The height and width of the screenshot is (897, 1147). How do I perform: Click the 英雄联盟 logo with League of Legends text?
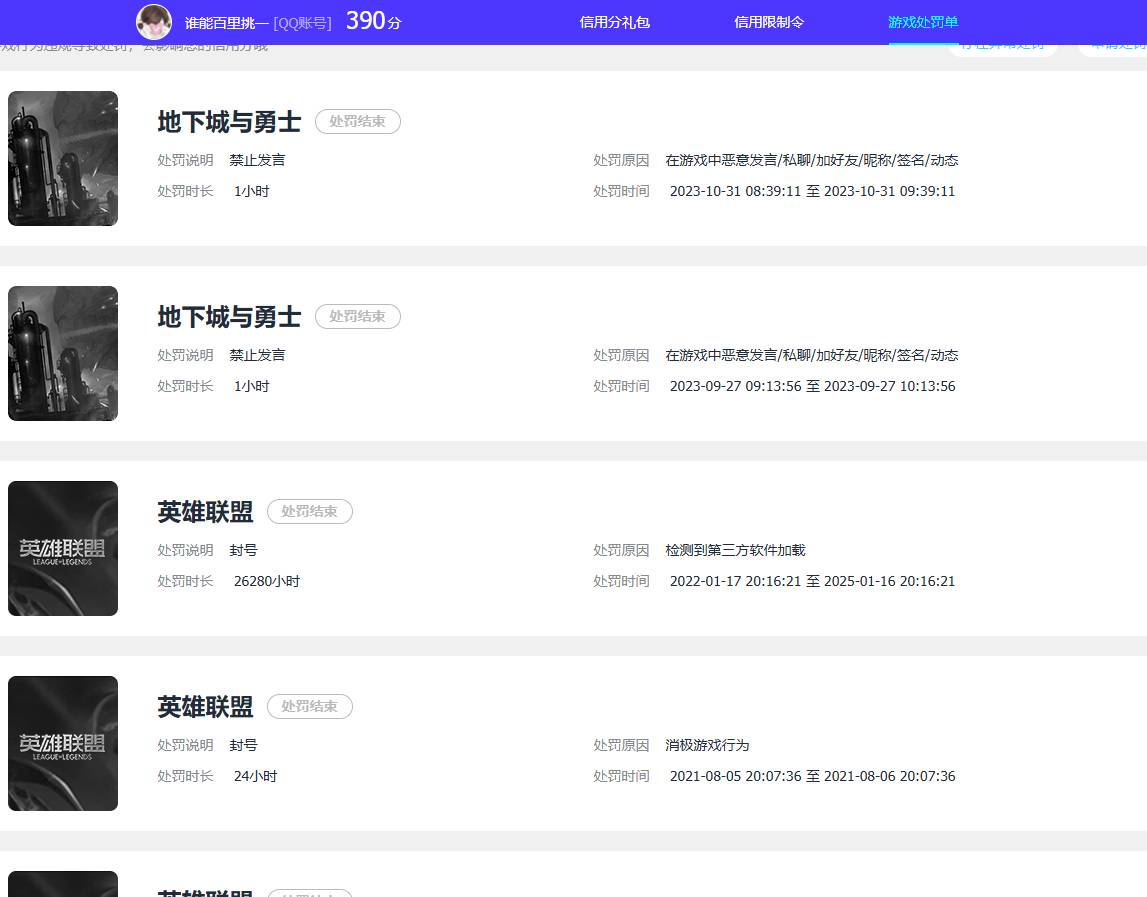click(x=62, y=548)
